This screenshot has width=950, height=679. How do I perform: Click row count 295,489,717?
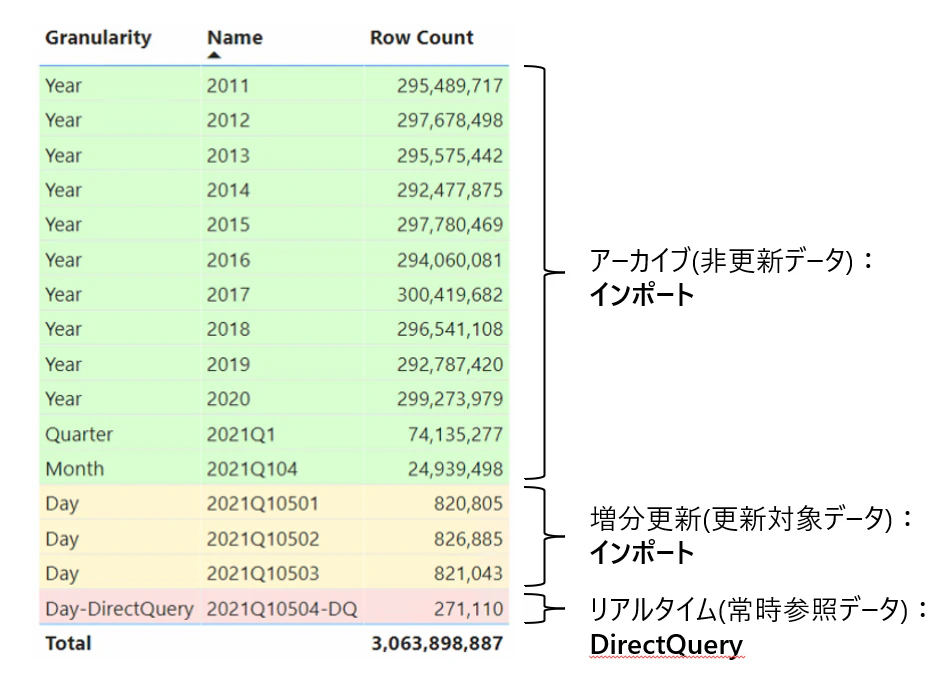[x=450, y=85]
